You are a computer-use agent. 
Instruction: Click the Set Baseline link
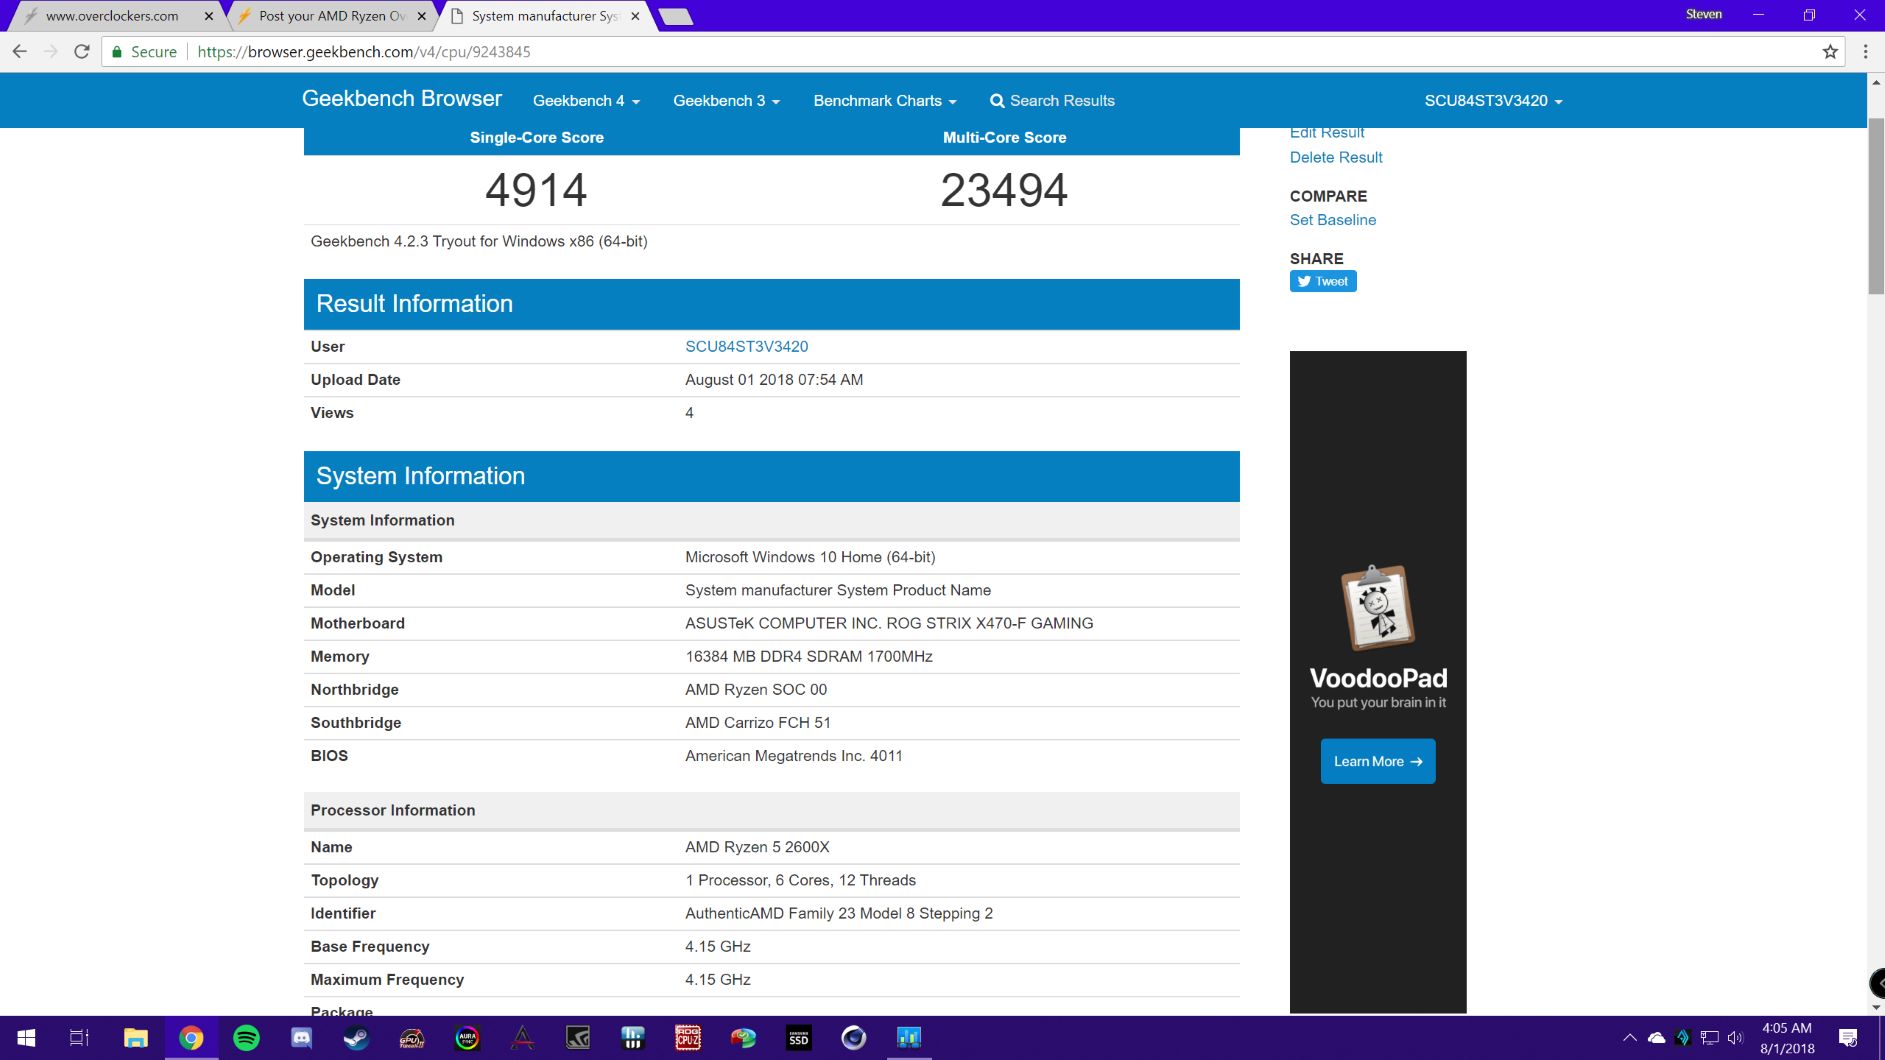coord(1333,220)
